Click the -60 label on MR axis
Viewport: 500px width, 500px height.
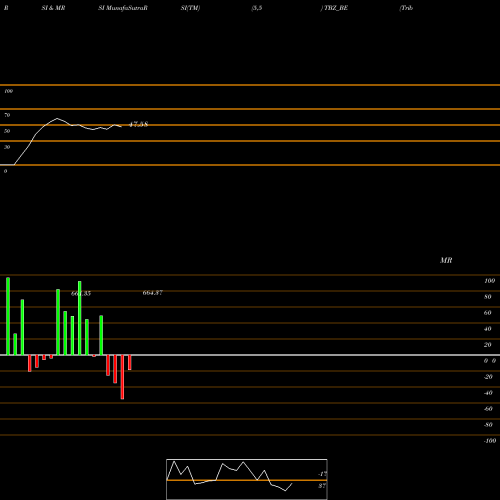(x=488, y=409)
